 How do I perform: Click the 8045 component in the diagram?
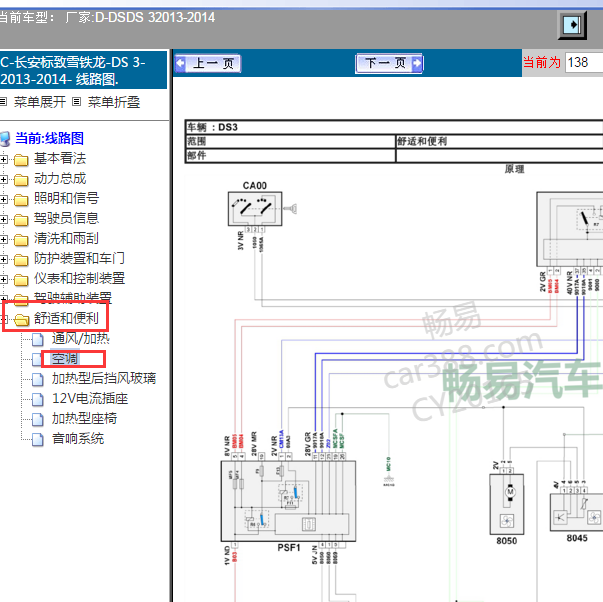click(576, 512)
